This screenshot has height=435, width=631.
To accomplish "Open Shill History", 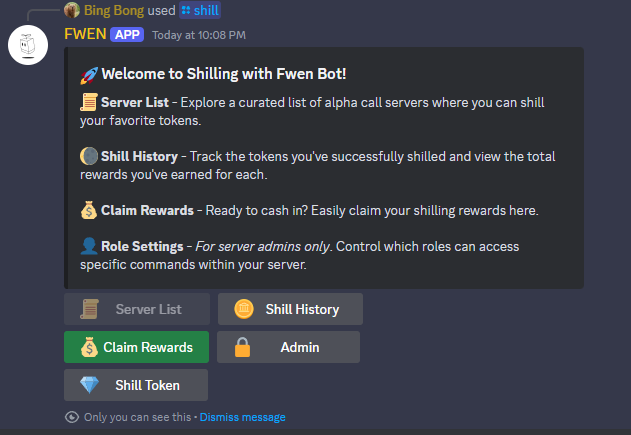I will coord(290,309).
